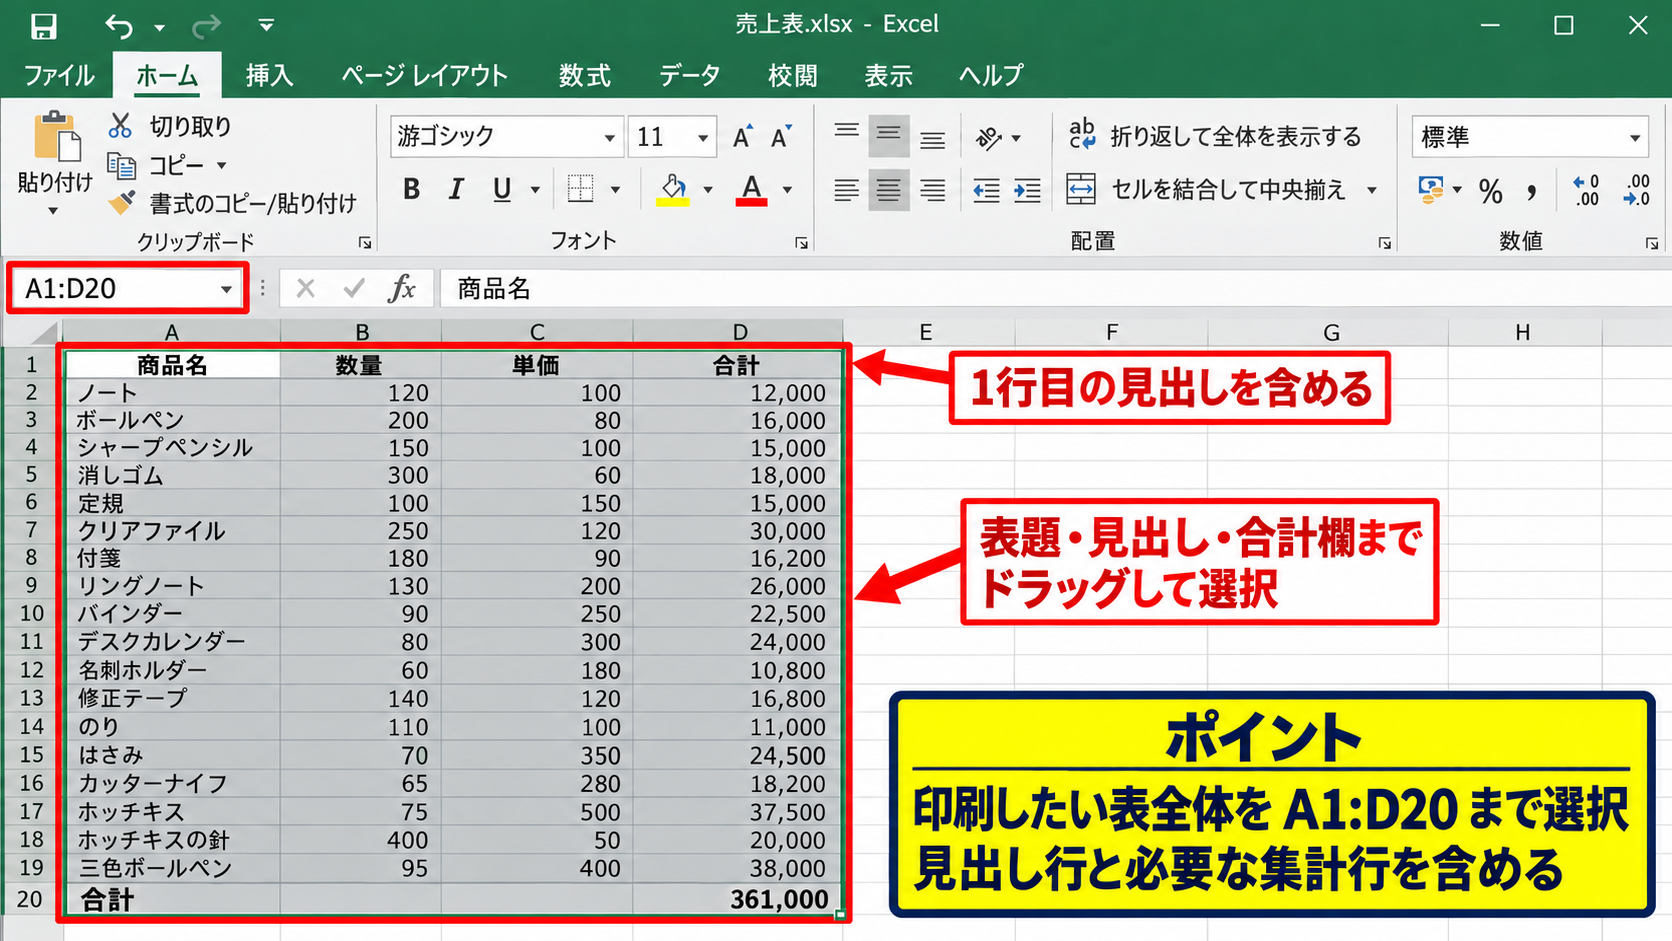Switch to the 数式 tab

pos(584,75)
